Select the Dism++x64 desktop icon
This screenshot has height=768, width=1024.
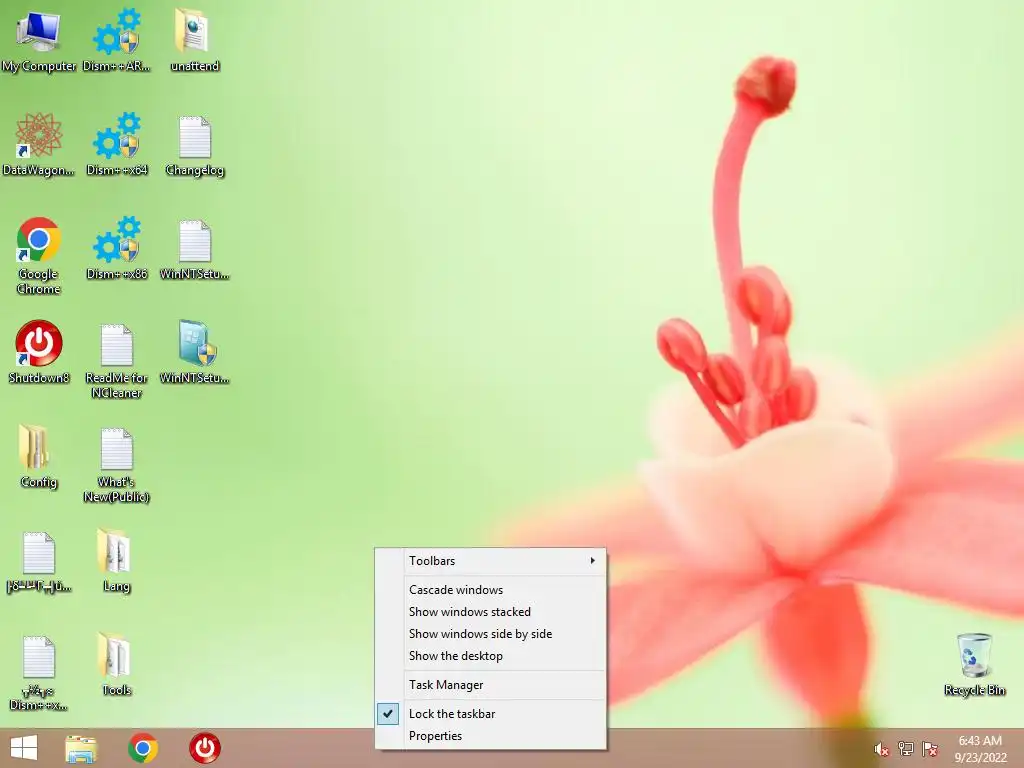(116, 144)
